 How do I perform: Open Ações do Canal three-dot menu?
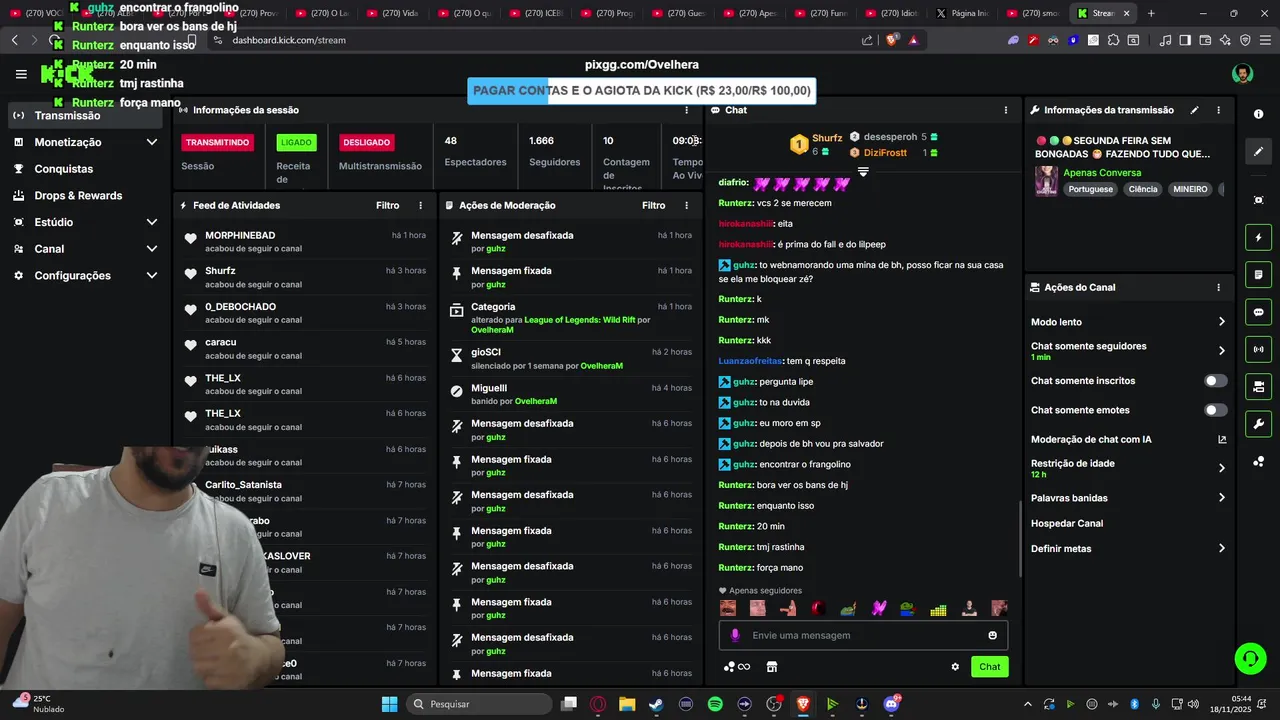1218,287
